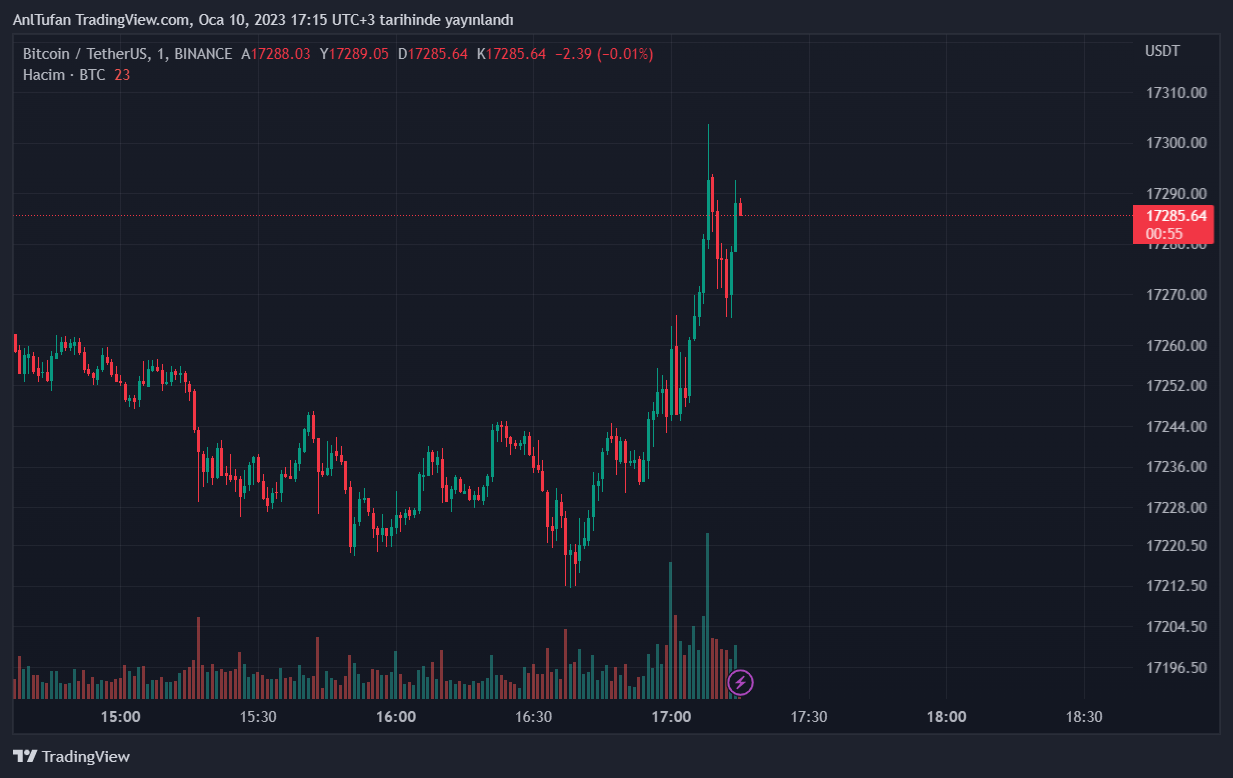Click the TradingView logo in the footer

(71, 757)
